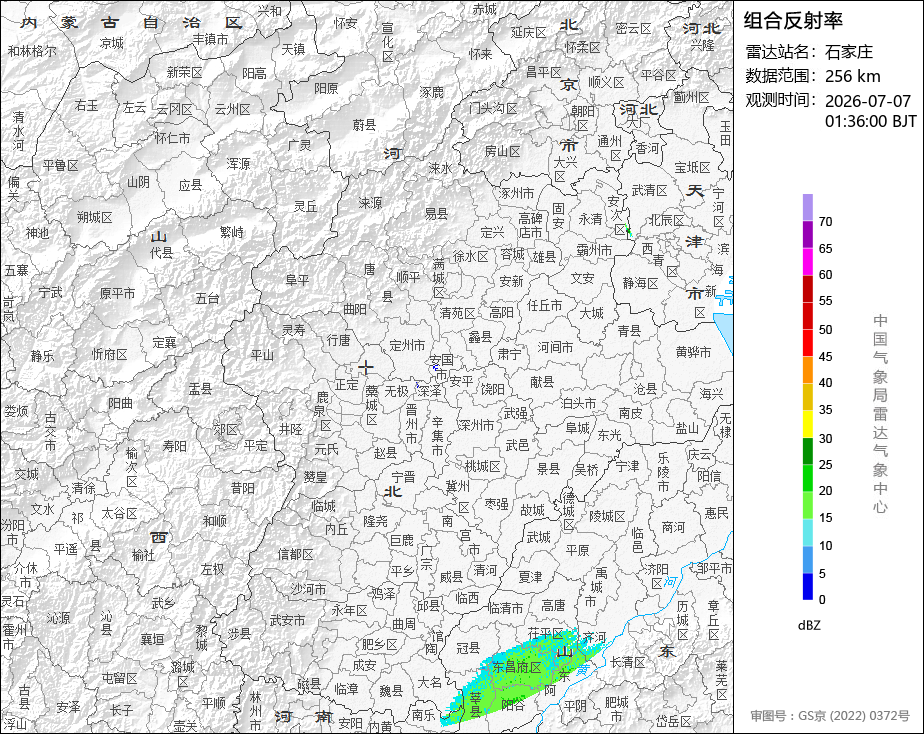Screen dimensions: 924x734
Task: Select the 10–15 dBZ cyan legend swatch
Action: click(807, 532)
